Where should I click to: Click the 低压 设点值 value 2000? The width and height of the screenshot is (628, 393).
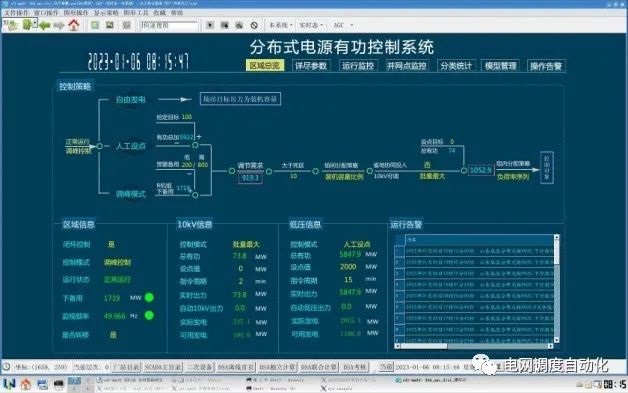(348, 267)
